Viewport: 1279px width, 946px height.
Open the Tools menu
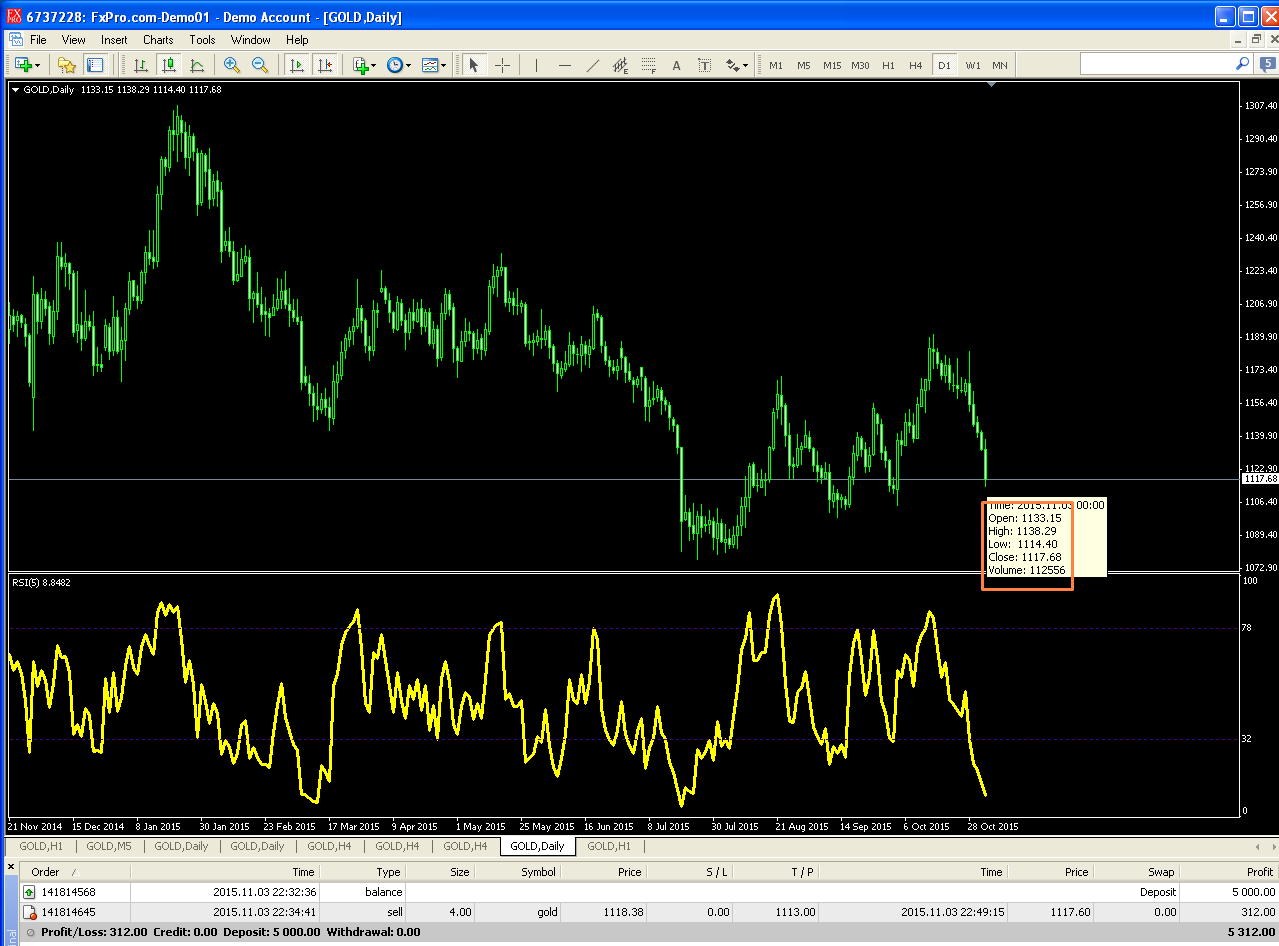pos(202,40)
